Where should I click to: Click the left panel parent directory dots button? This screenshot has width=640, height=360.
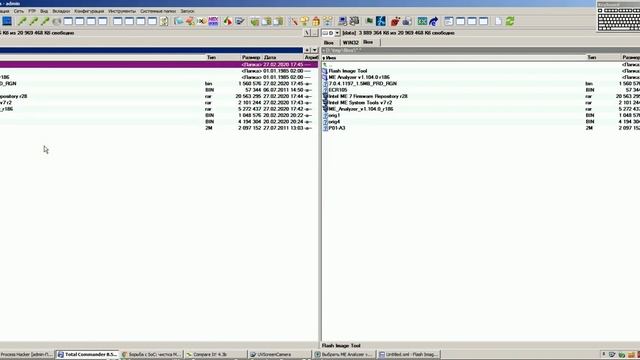(x=314, y=33)
